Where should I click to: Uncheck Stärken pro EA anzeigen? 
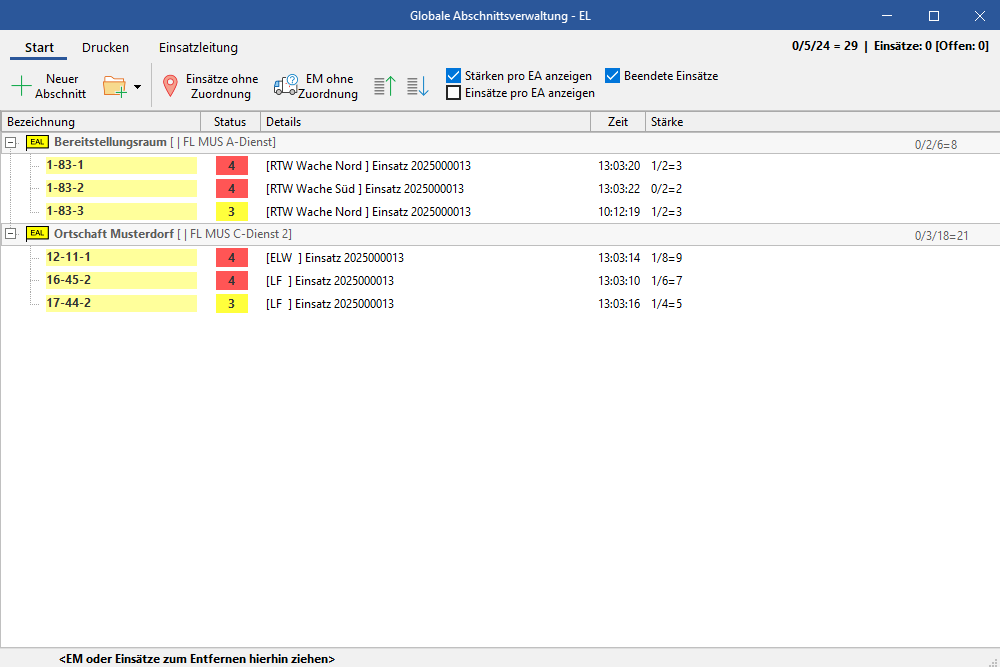(x=453, y=76)
